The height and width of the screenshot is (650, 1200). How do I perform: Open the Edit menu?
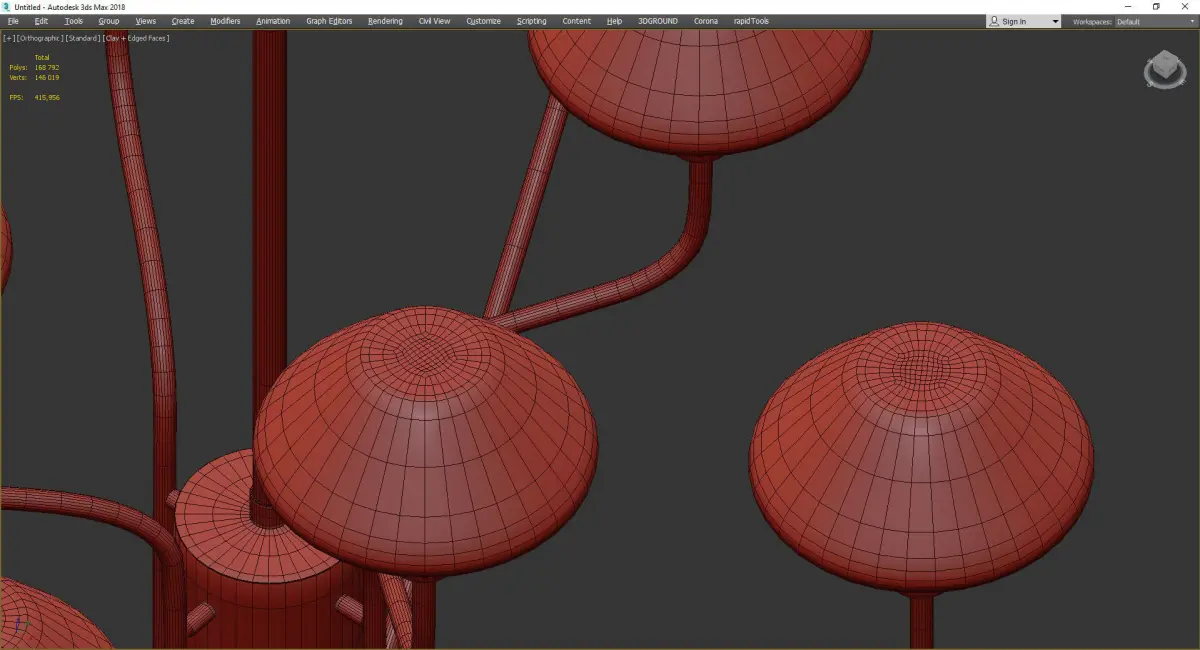coord(41,21)
